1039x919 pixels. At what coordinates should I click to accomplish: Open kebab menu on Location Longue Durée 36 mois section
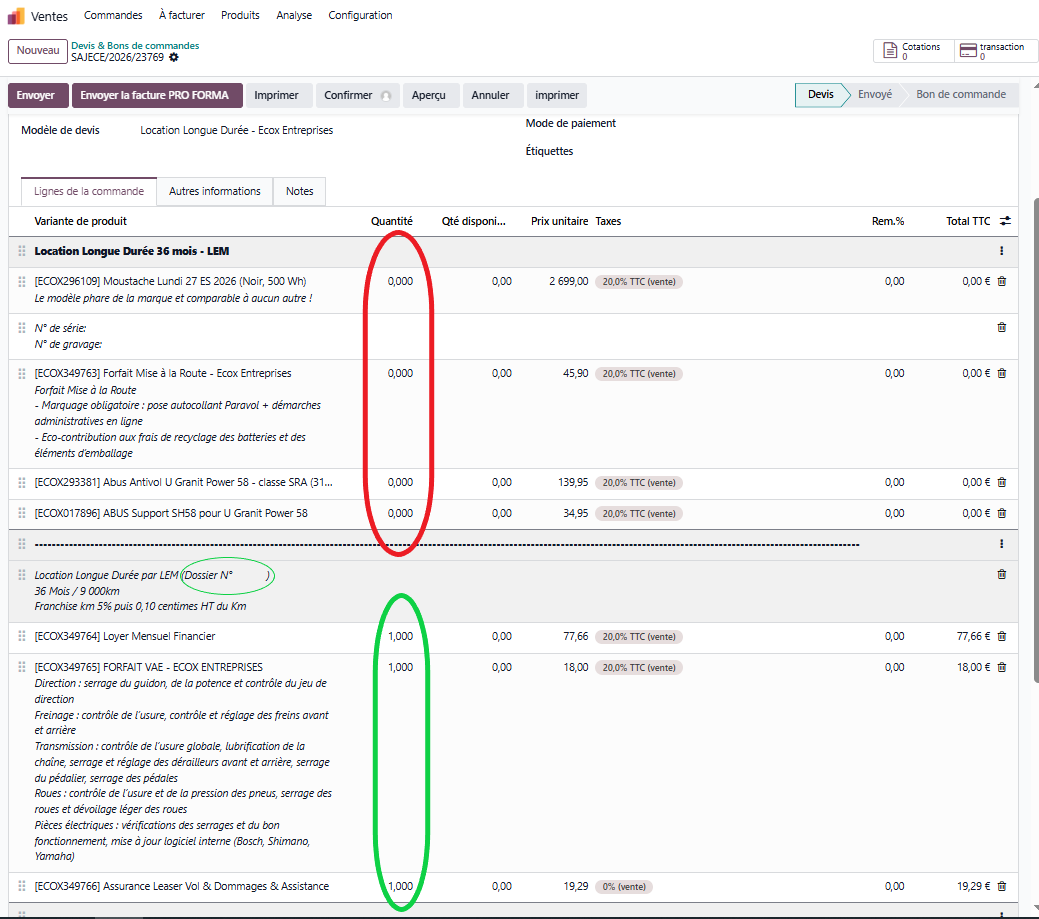point(1001,251)
